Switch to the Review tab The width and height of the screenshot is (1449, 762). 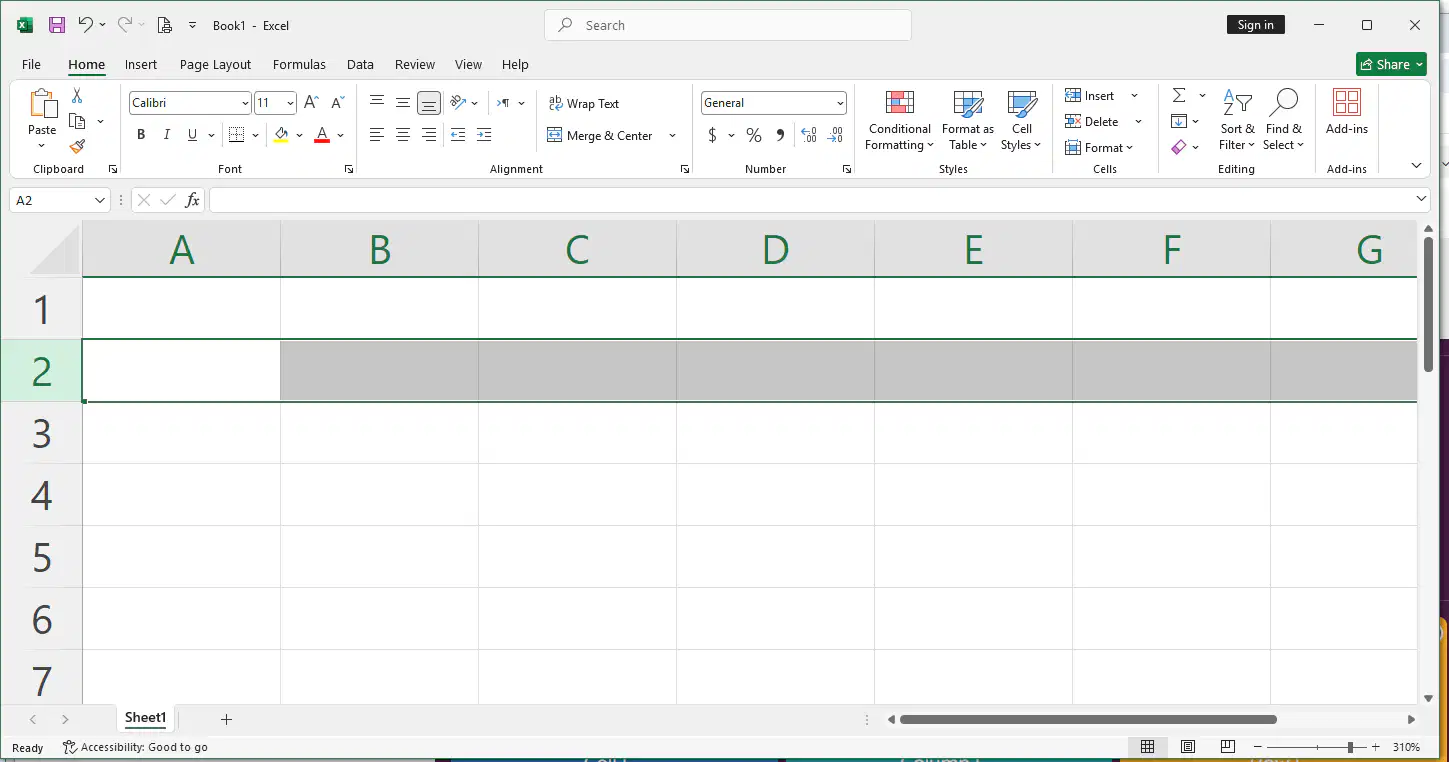415,64
